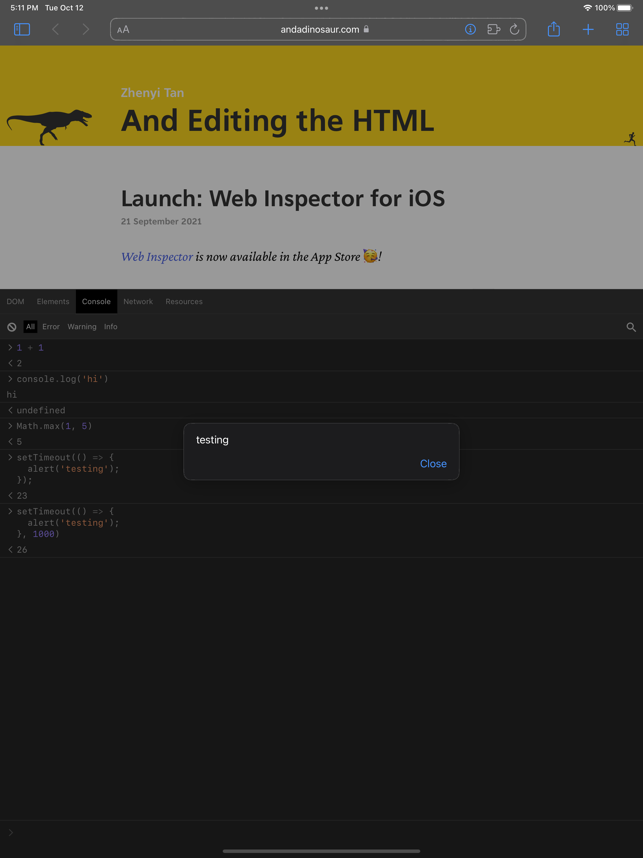Open the extensions puzzle icon in address bar
The width and height of the screenshot is (643, 858).
coord(494,30)
